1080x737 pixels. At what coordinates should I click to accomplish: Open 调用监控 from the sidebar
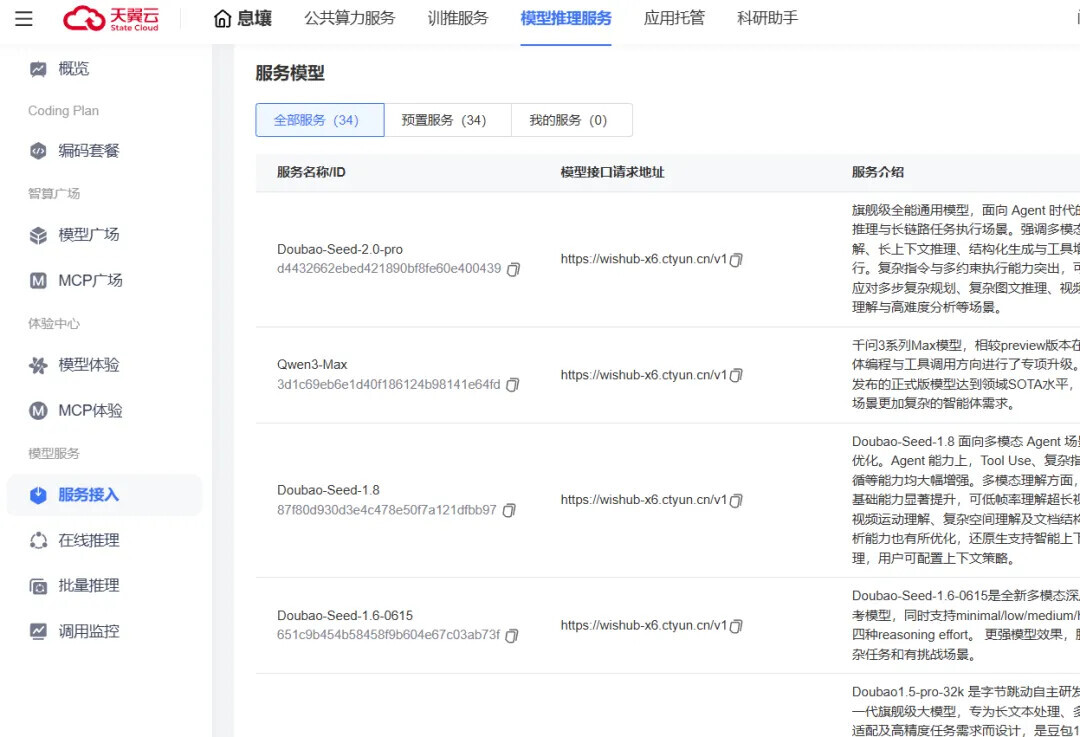pyautogui.click(x=88, y=631)
